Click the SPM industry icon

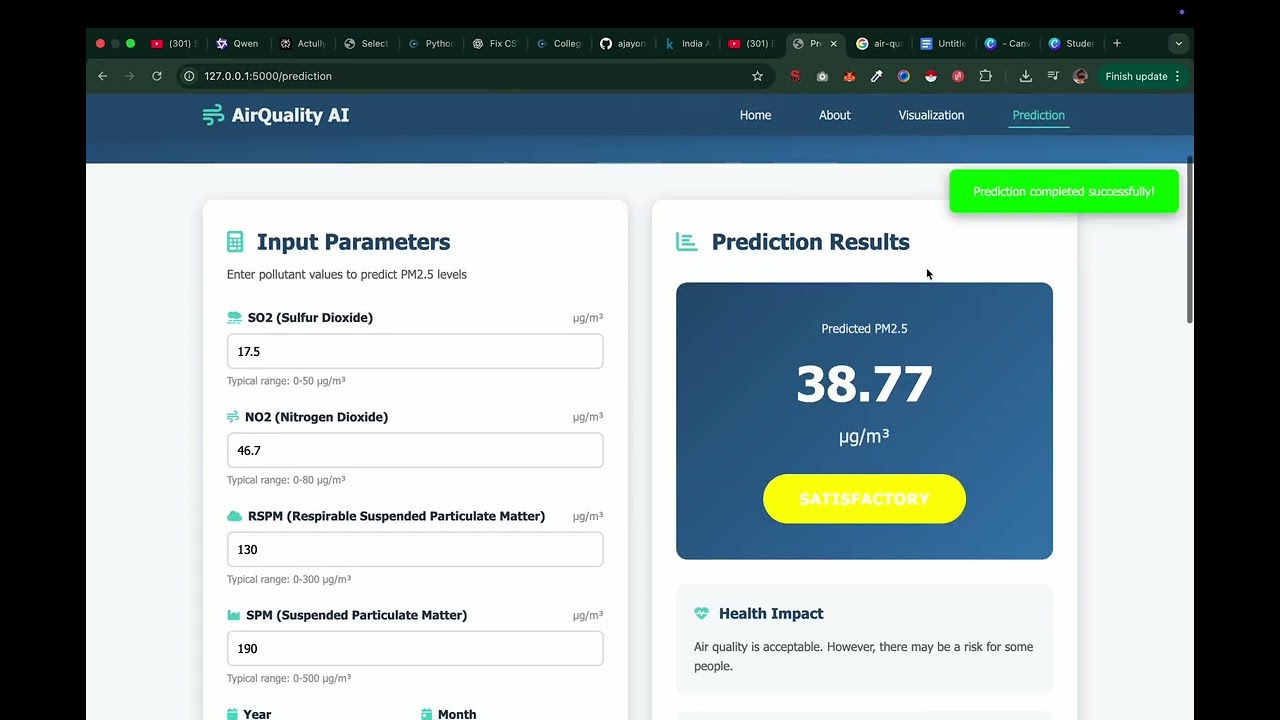233,615
